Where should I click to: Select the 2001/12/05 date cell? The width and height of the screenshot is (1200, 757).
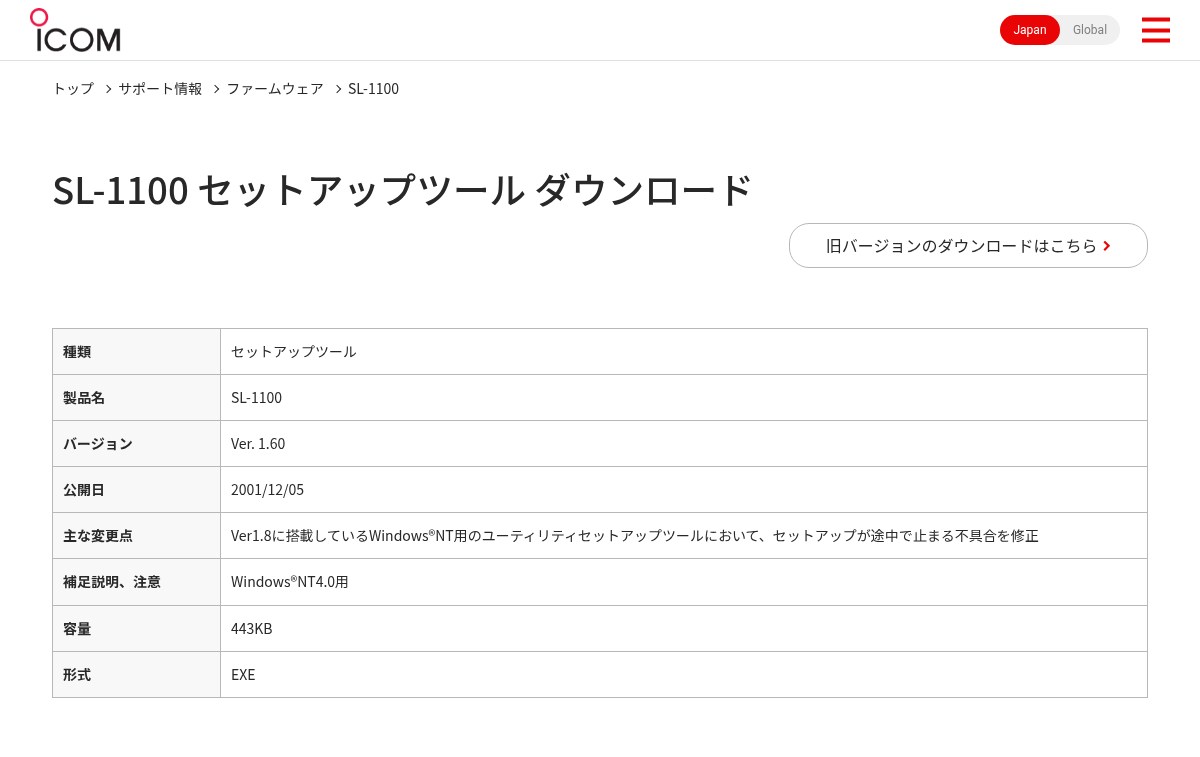click(684, 490)
